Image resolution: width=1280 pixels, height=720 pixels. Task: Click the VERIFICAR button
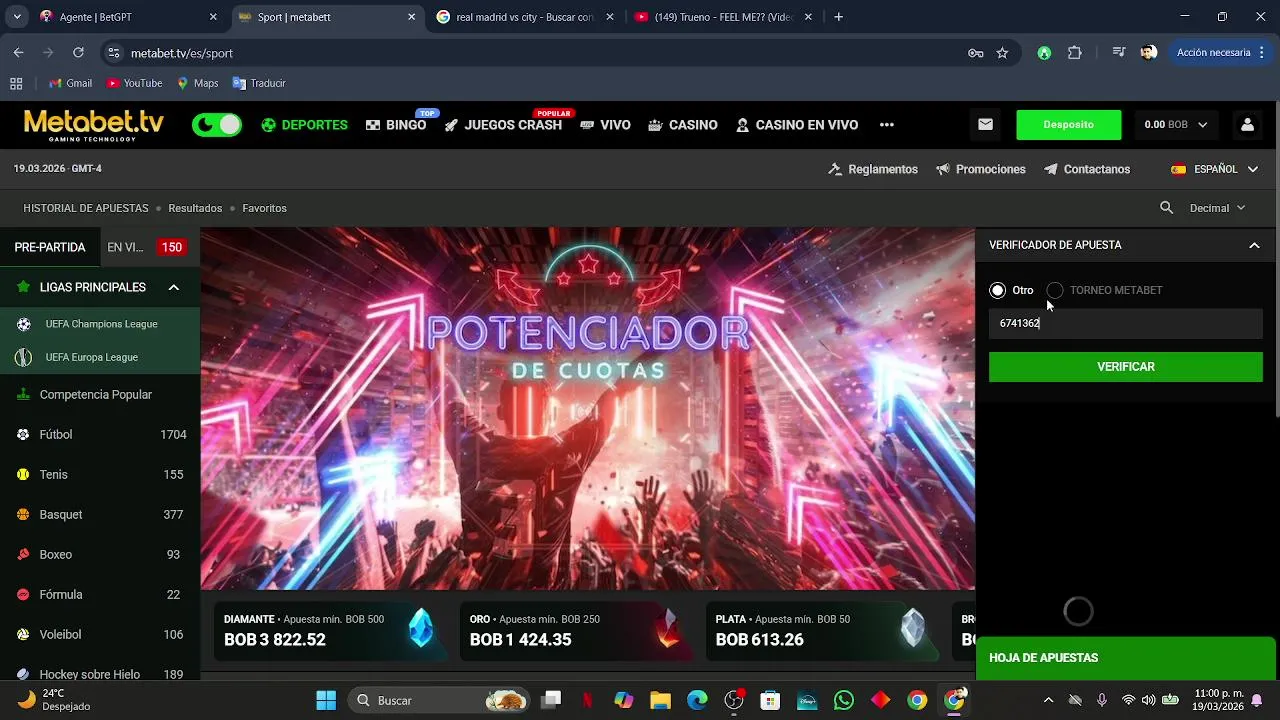[x=1126, y=367]
